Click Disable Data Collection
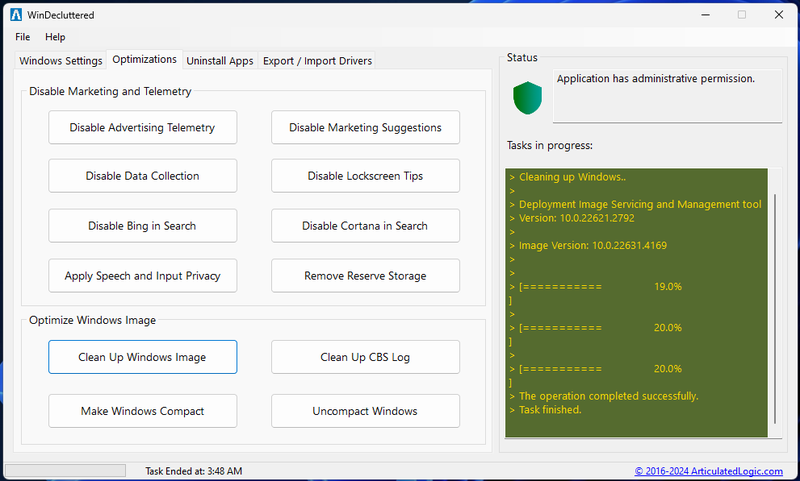The height and width of the screenshot is (481, 800). [x=142, y=176]
